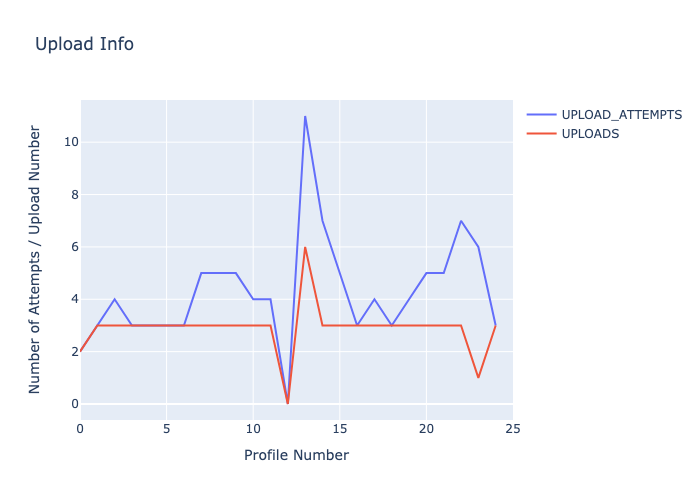Select the 'Upload Info' chart title
The width and height of the screenshot is (700, 500).
click(x=84, y=44)
